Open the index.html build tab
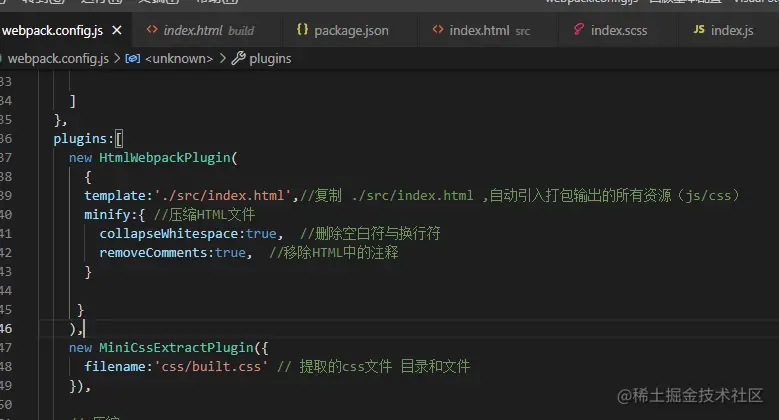 207,30
